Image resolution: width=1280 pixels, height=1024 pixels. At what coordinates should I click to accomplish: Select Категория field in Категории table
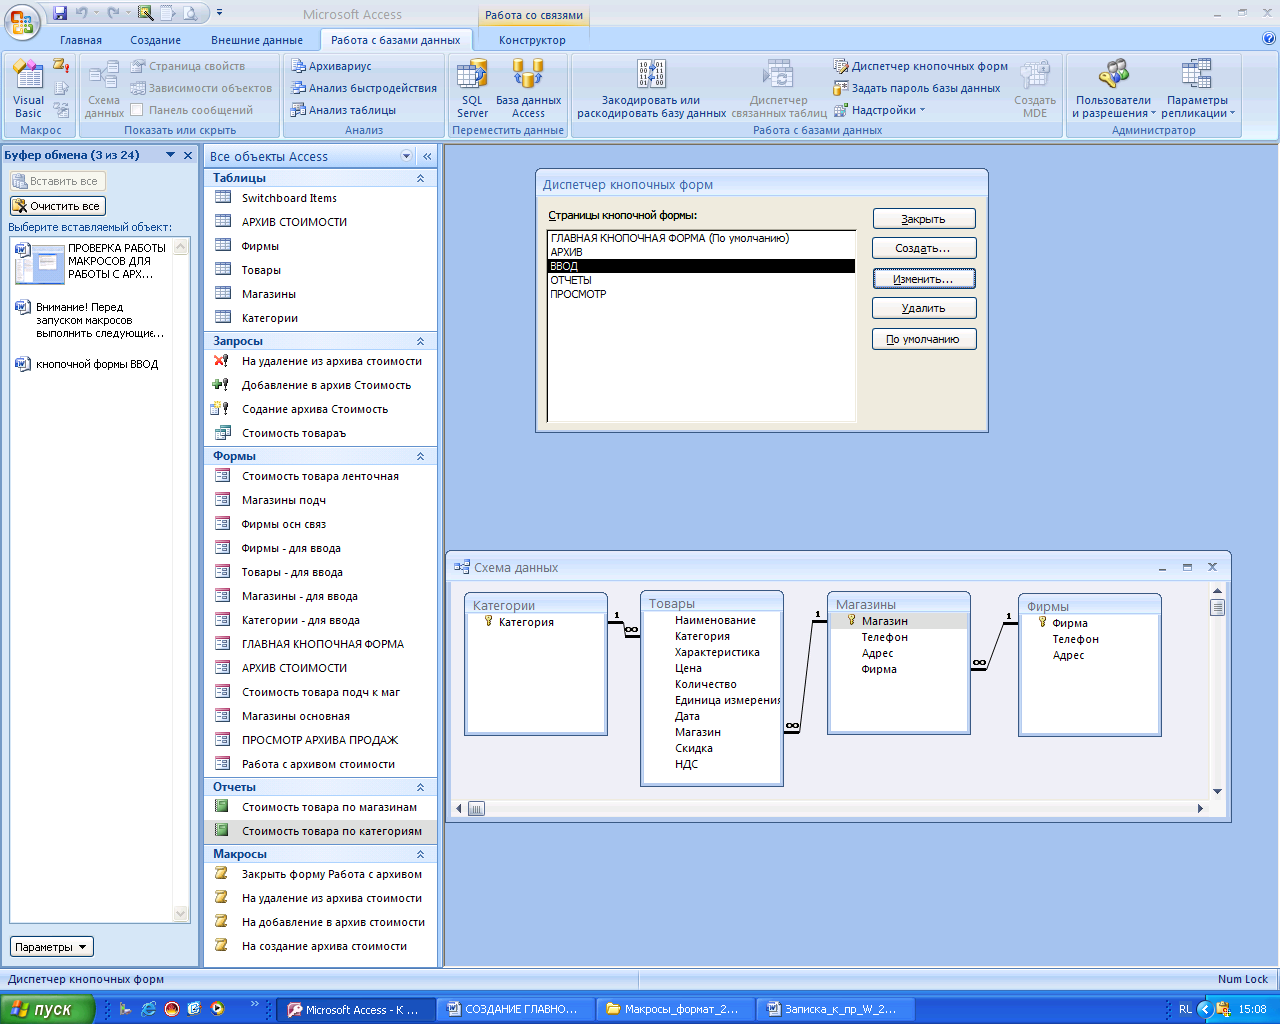526,622
